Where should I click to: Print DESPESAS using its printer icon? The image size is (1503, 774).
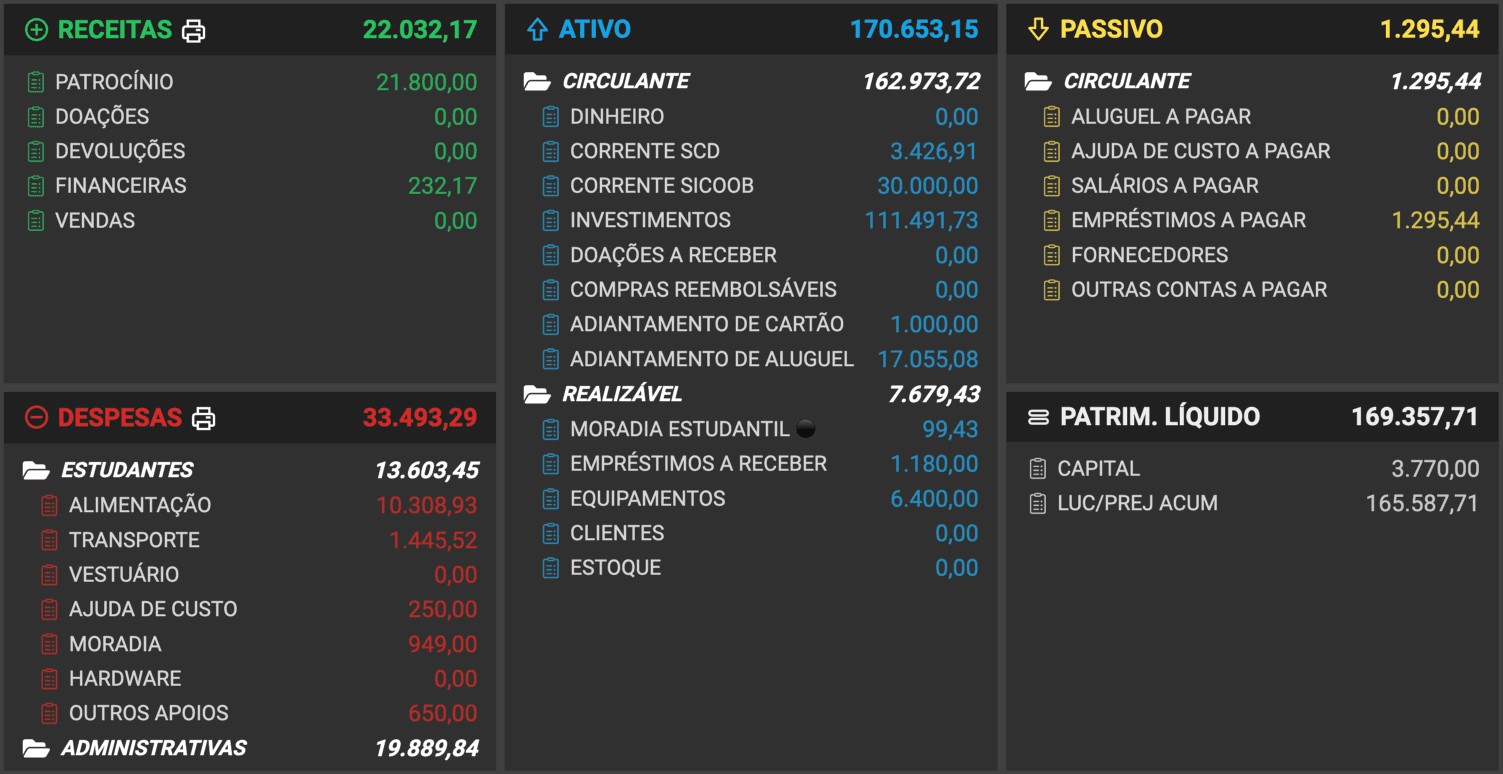pos(205,419)
